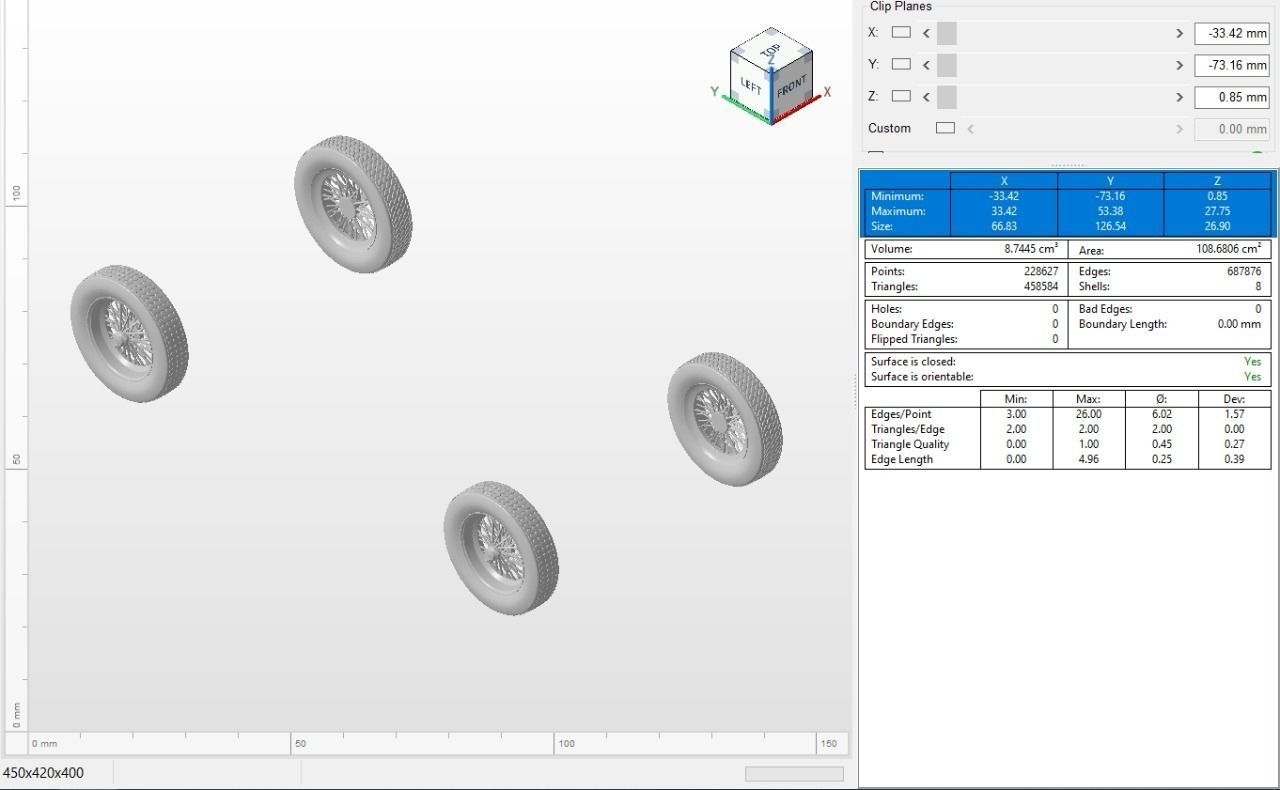Select the TOP face of view cube
The height and width of the screenshot is (790, 1280).
770,50
